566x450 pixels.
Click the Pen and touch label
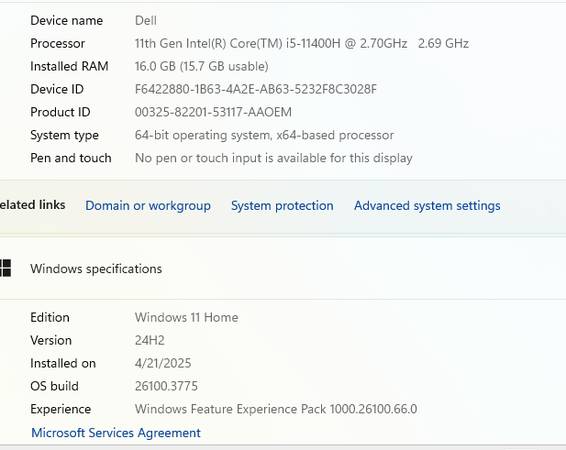71,158
